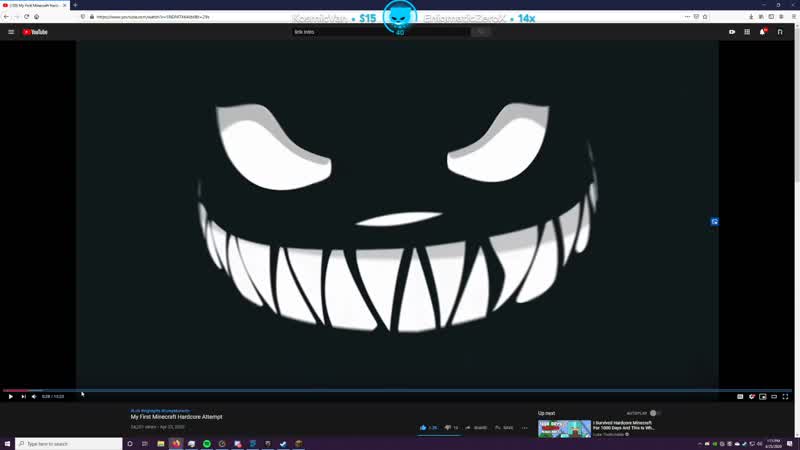The width and height of the screenshot is (800, 450).
Task: Click the video play button
Action: [11, 396]
